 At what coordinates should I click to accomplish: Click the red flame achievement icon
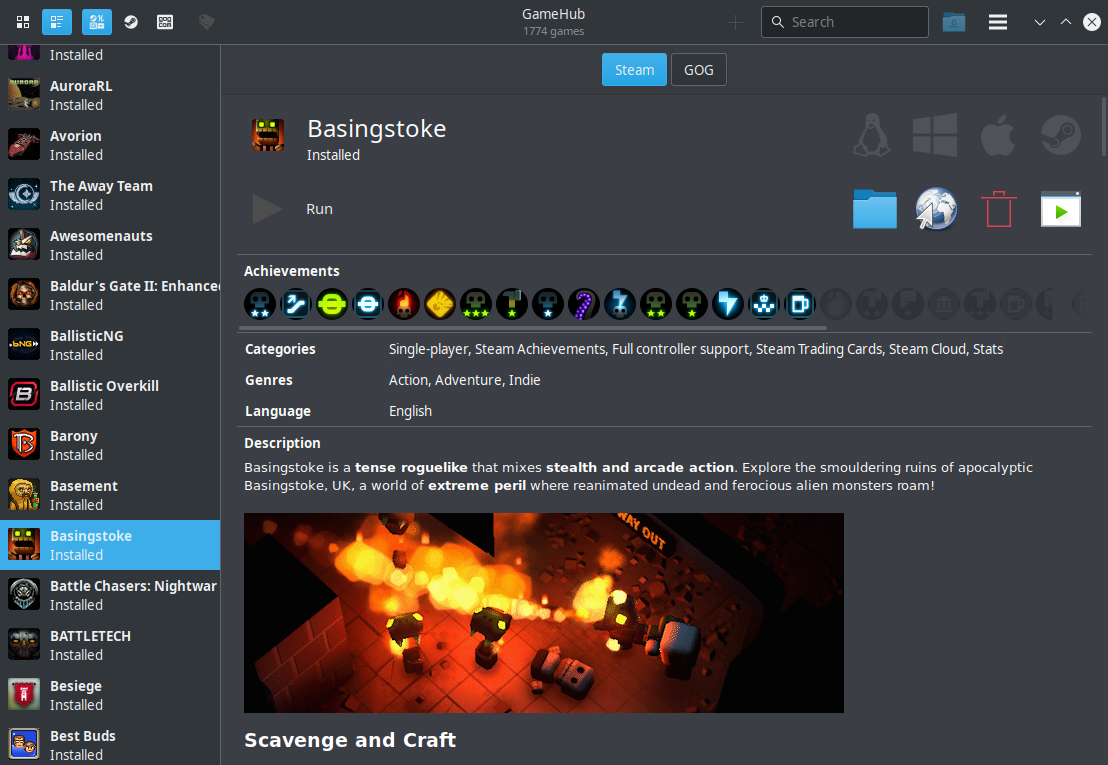[404, 304]
